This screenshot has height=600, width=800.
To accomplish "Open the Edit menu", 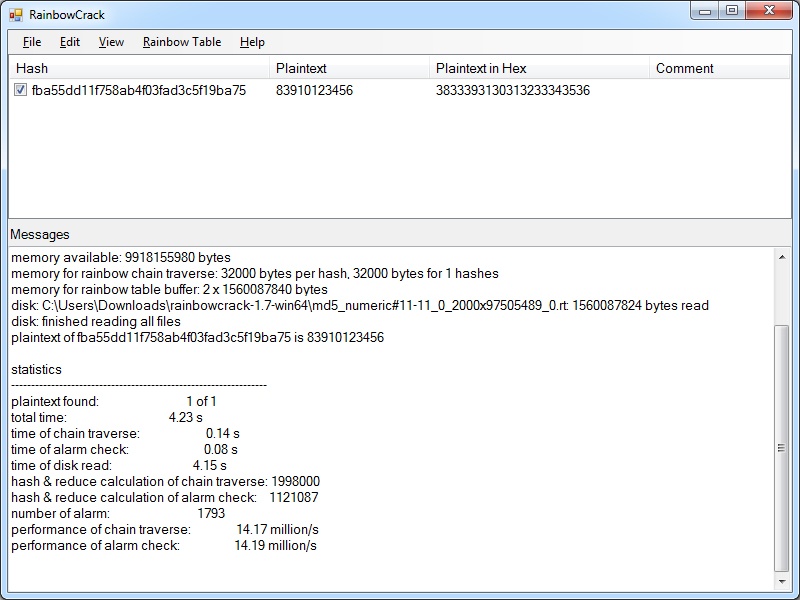I will 69,42.
